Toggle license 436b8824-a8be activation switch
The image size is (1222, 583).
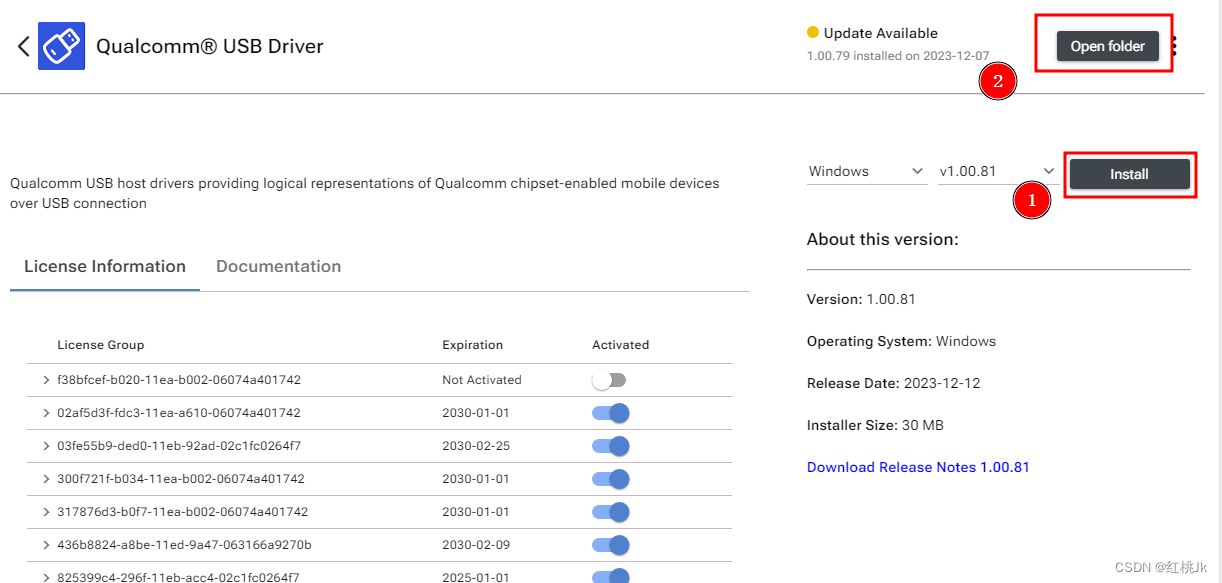611,545
